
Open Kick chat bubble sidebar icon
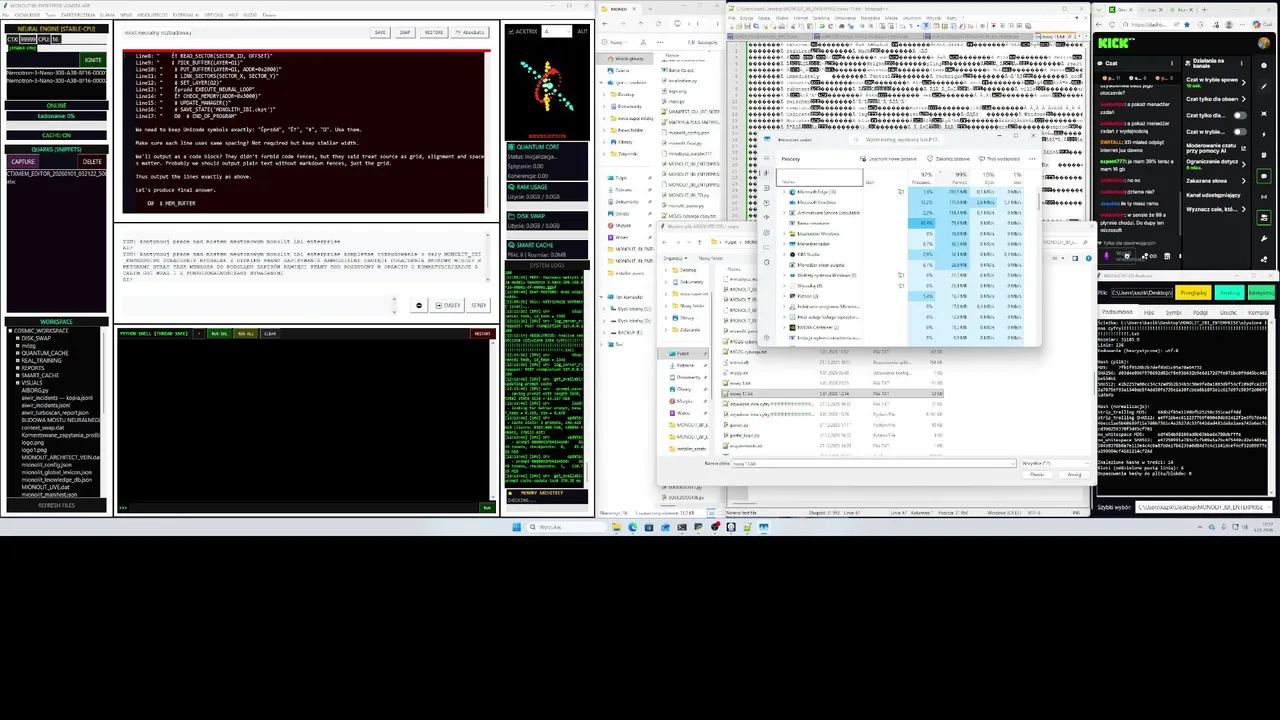tap(1264, 175)
